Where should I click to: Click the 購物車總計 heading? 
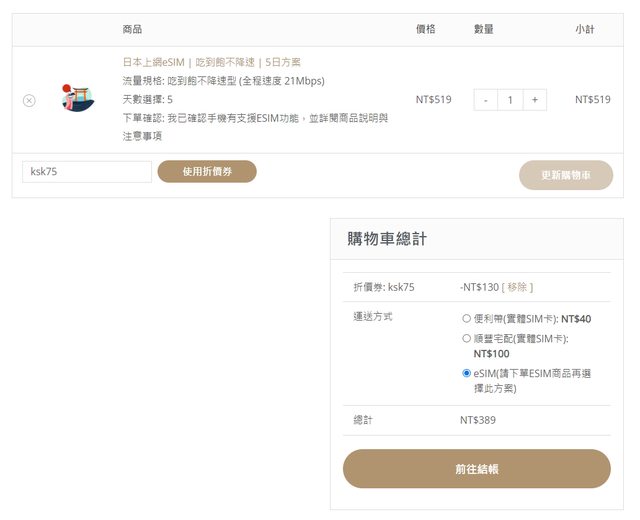(387, 239)
